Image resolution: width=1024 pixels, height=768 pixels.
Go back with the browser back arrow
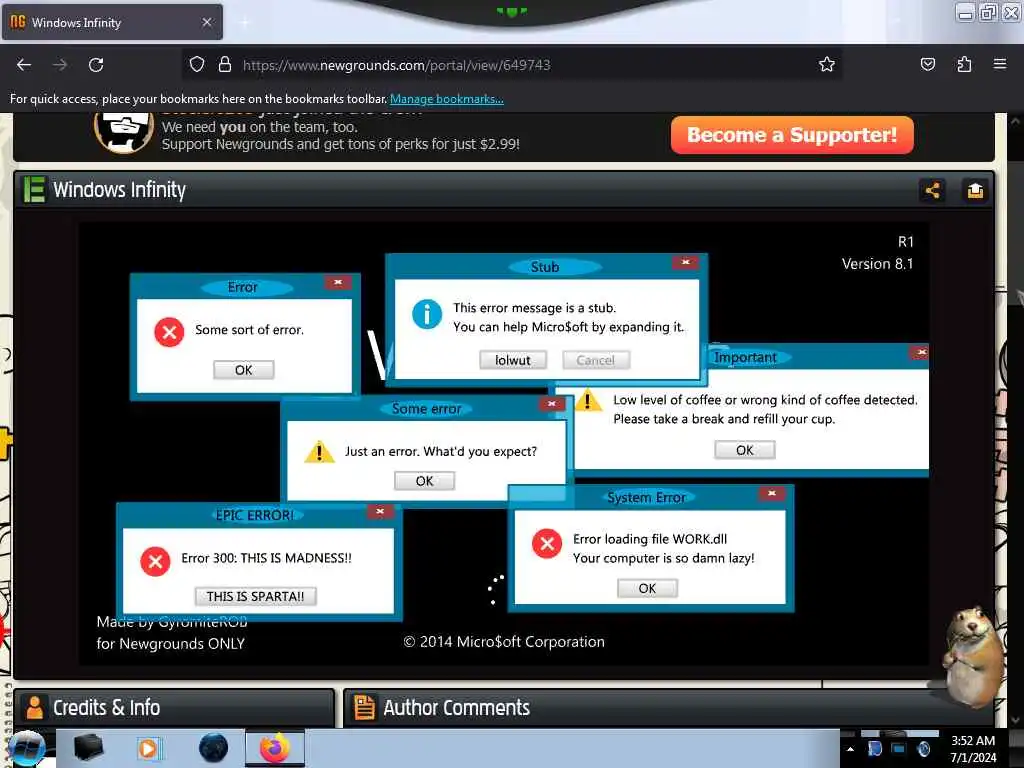pyautogui.click(x=24, y=65)
